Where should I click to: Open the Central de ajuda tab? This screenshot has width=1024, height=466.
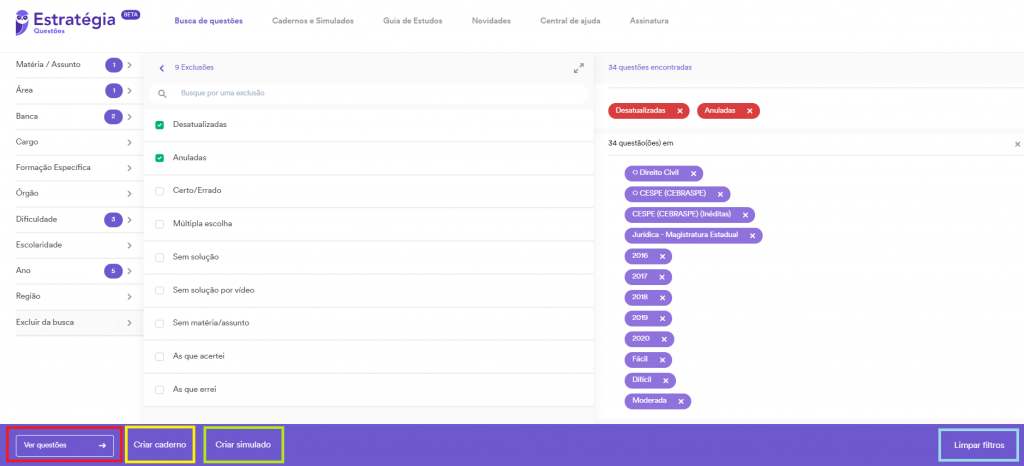570,21
